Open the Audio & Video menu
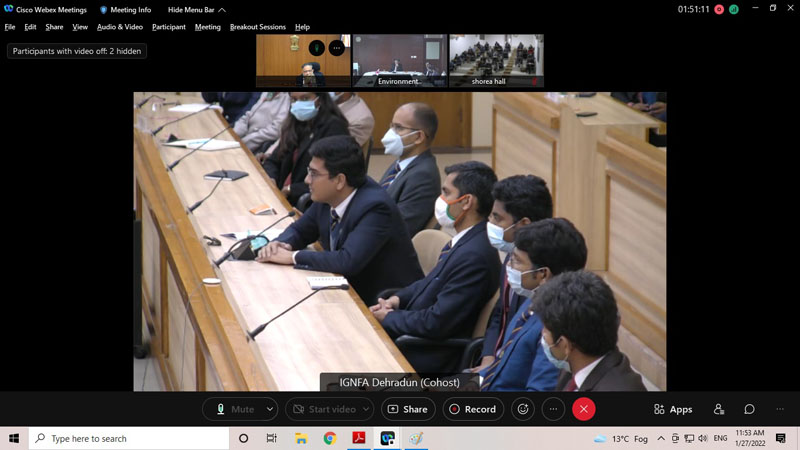 click(x=119, y=27)
